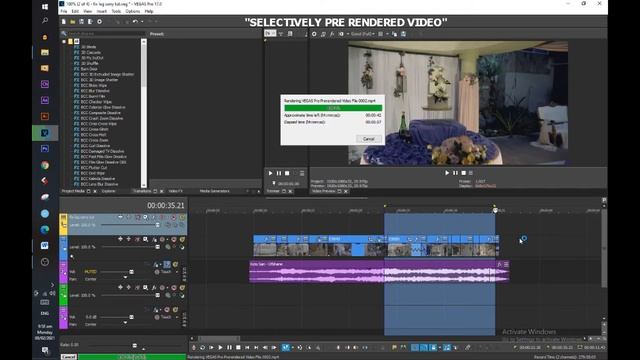Click the Save project icon
The width and height of the screenshot is (640, 360).
click(82, 22)
